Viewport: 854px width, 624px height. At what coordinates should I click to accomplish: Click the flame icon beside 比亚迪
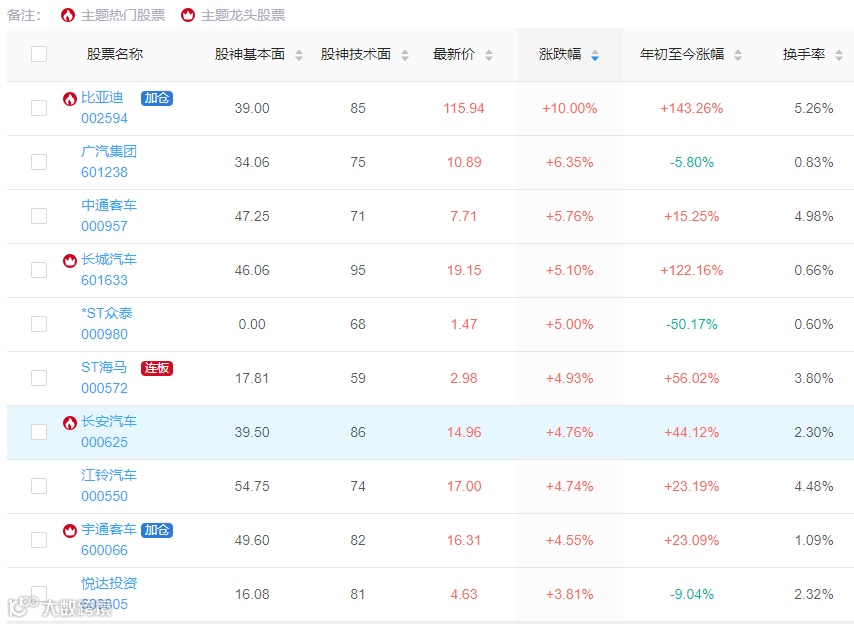69,99
